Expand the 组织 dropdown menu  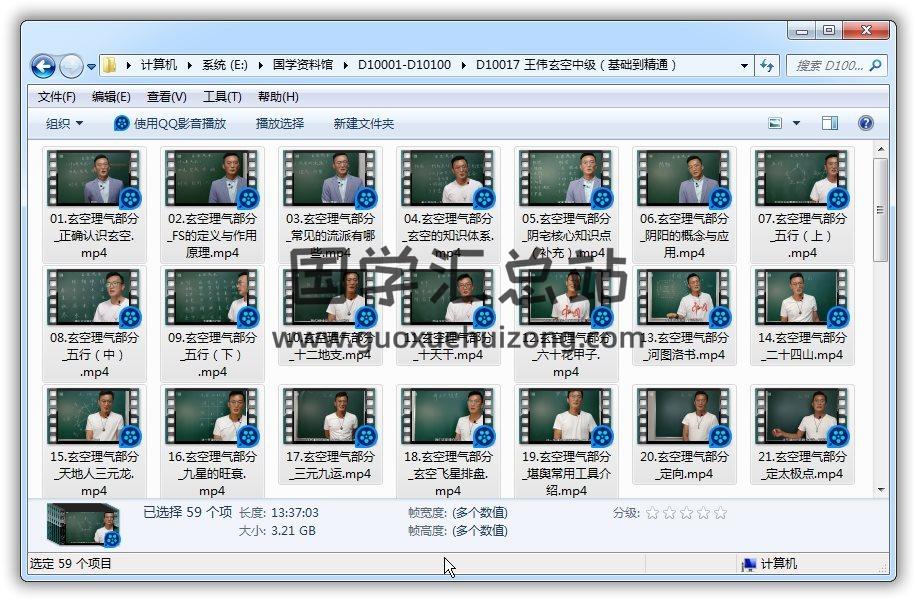[x=65, y=123]
